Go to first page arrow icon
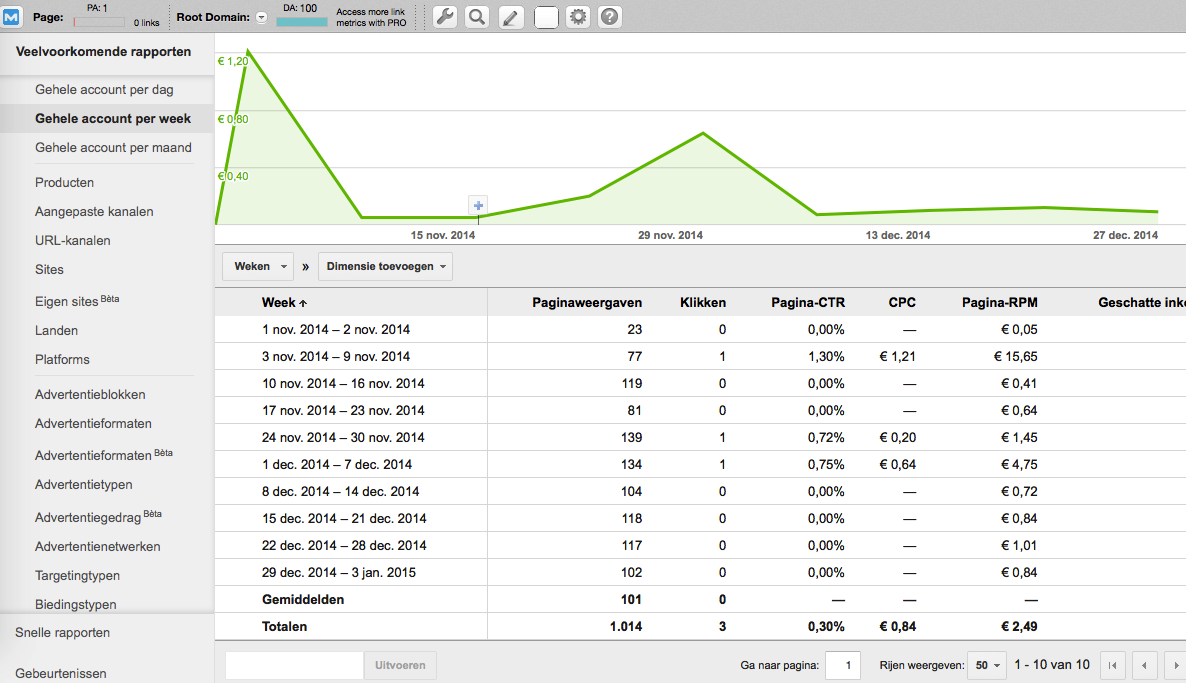Image resolution: width=1186 pixels, height=683 pixels. coord(1113,665)
